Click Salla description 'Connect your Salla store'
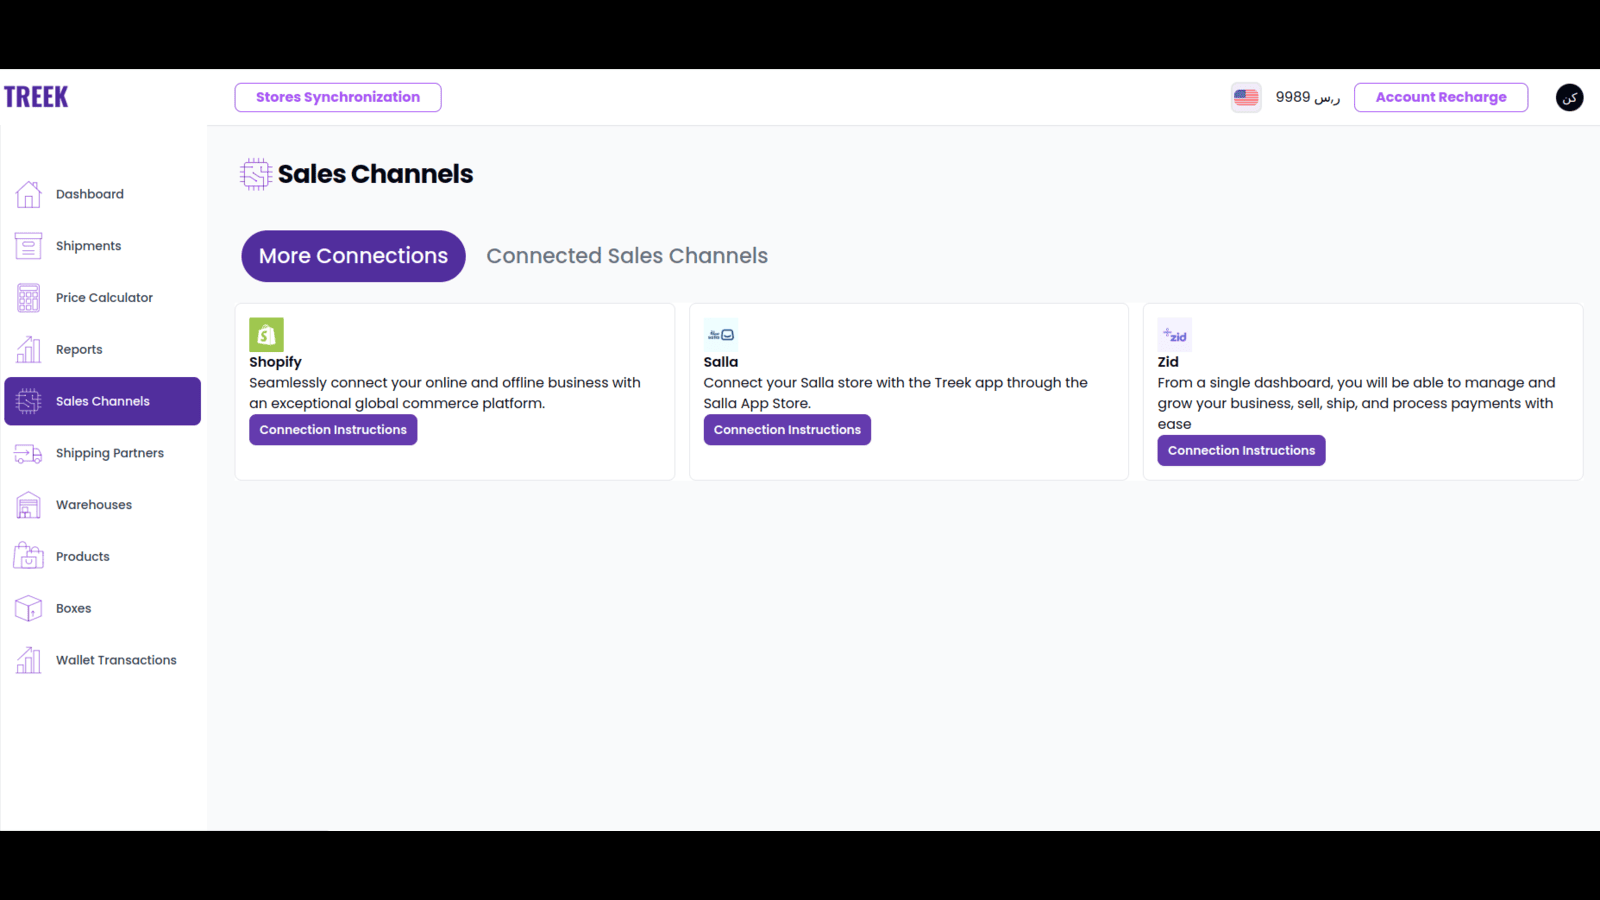Screen dimensions: 1600x900 point(895,393)
